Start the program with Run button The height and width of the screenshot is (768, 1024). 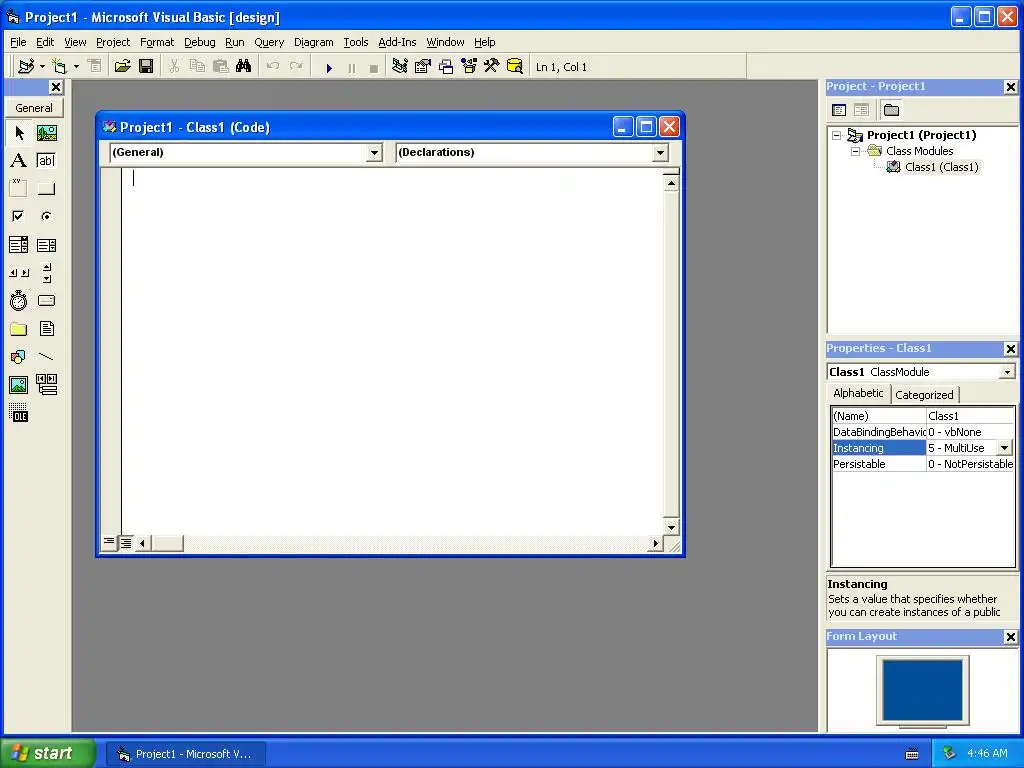point(329,67)
